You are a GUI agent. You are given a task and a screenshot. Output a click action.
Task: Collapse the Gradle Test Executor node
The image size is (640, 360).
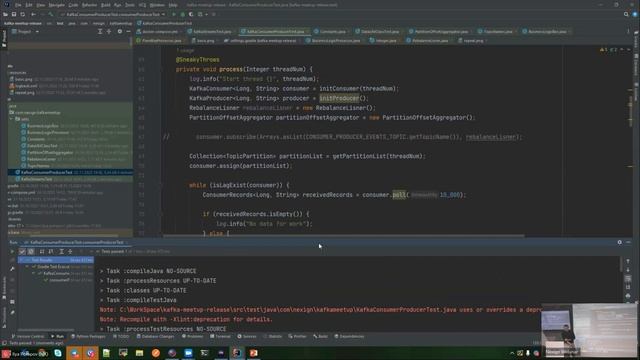[x=28, y=267]
